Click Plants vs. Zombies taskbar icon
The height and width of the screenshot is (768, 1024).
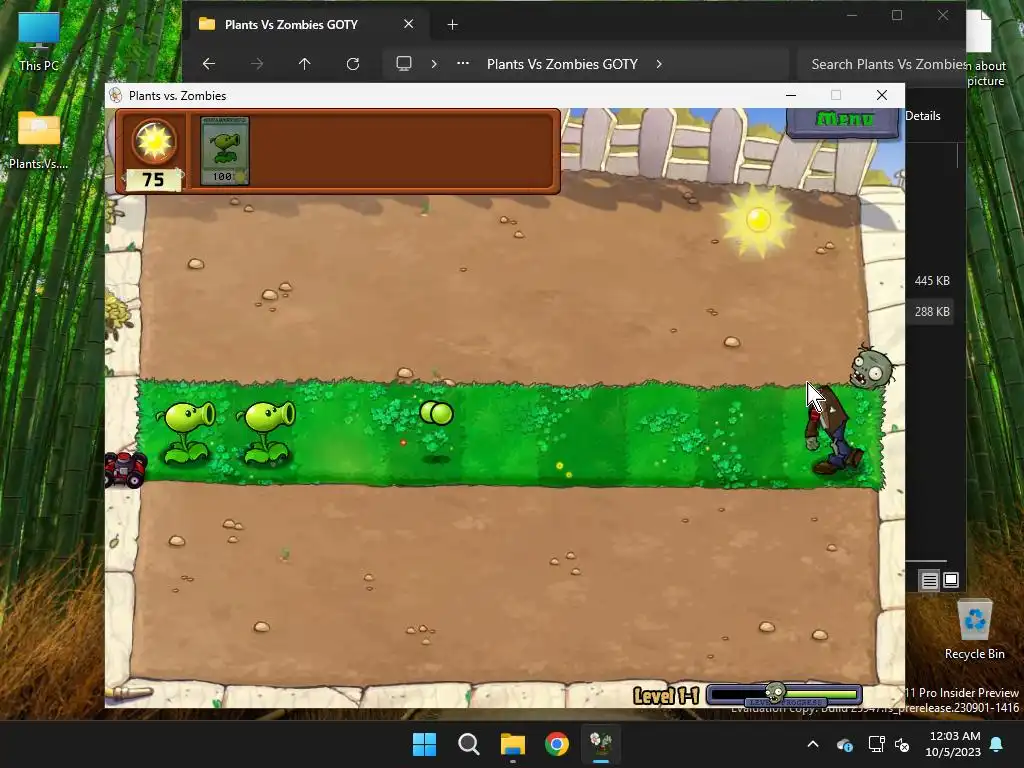[x=601, y=744]
